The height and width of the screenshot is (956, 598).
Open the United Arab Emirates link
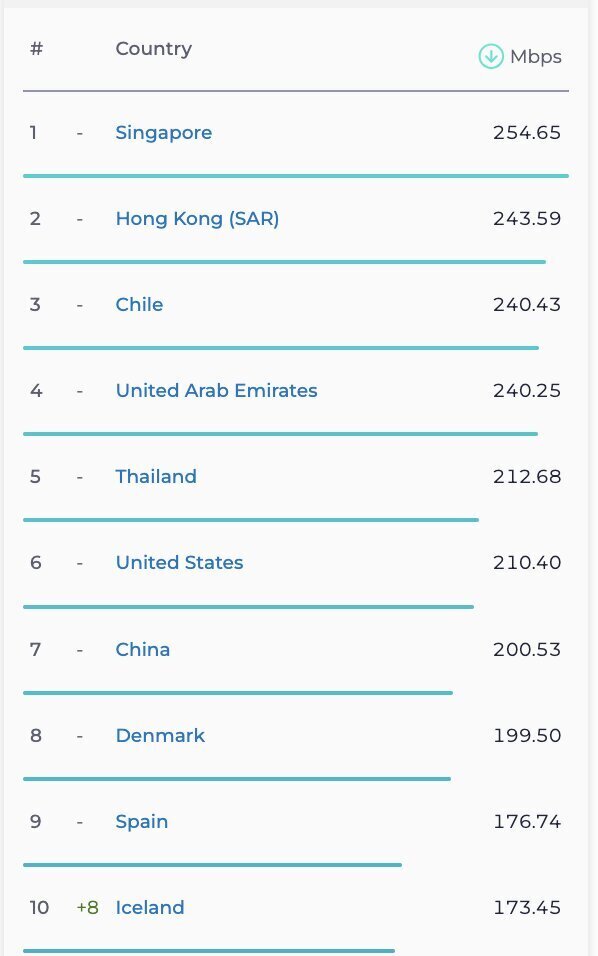pos(216,390)
